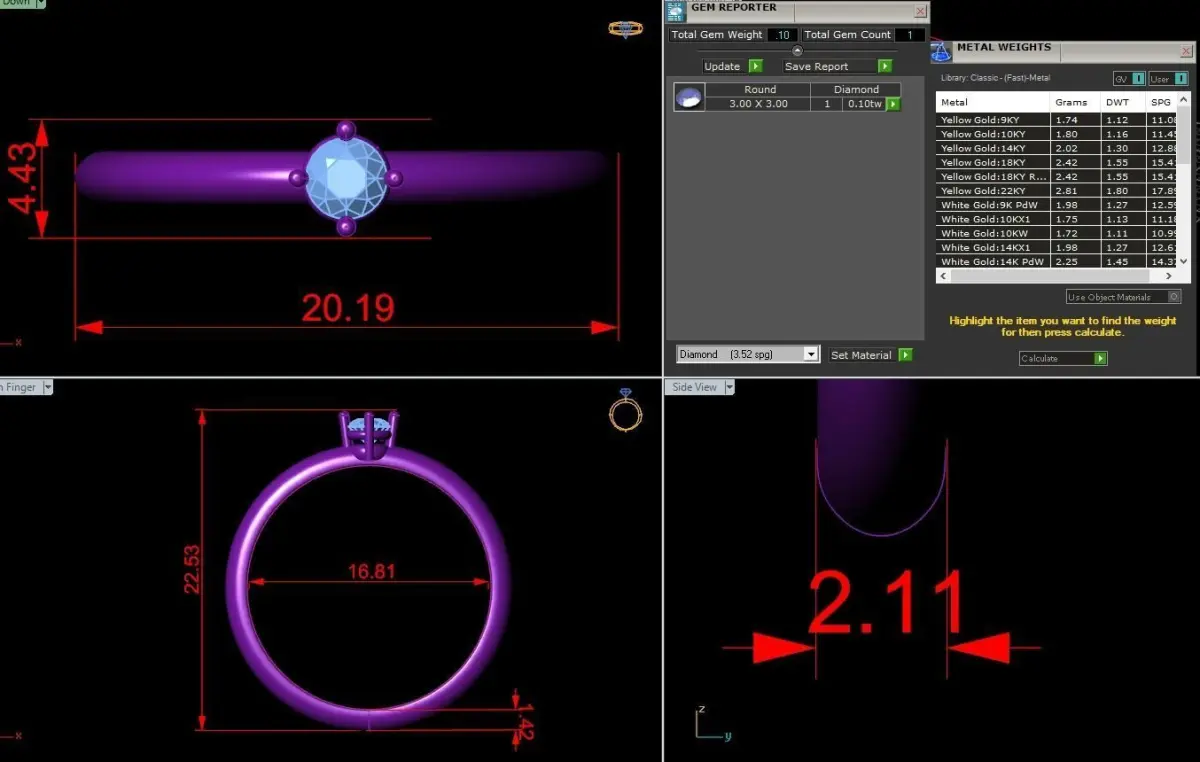Screen dimensions: 1200x762
Task: Click the DWT column header
Action: coord(1123,102)
